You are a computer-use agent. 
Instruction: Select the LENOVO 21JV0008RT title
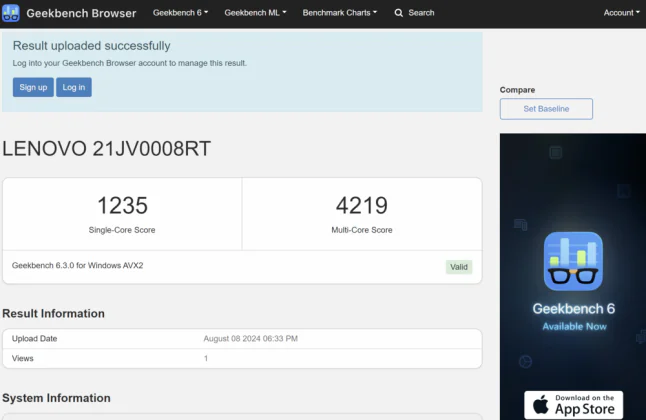[x=106, y=148]
